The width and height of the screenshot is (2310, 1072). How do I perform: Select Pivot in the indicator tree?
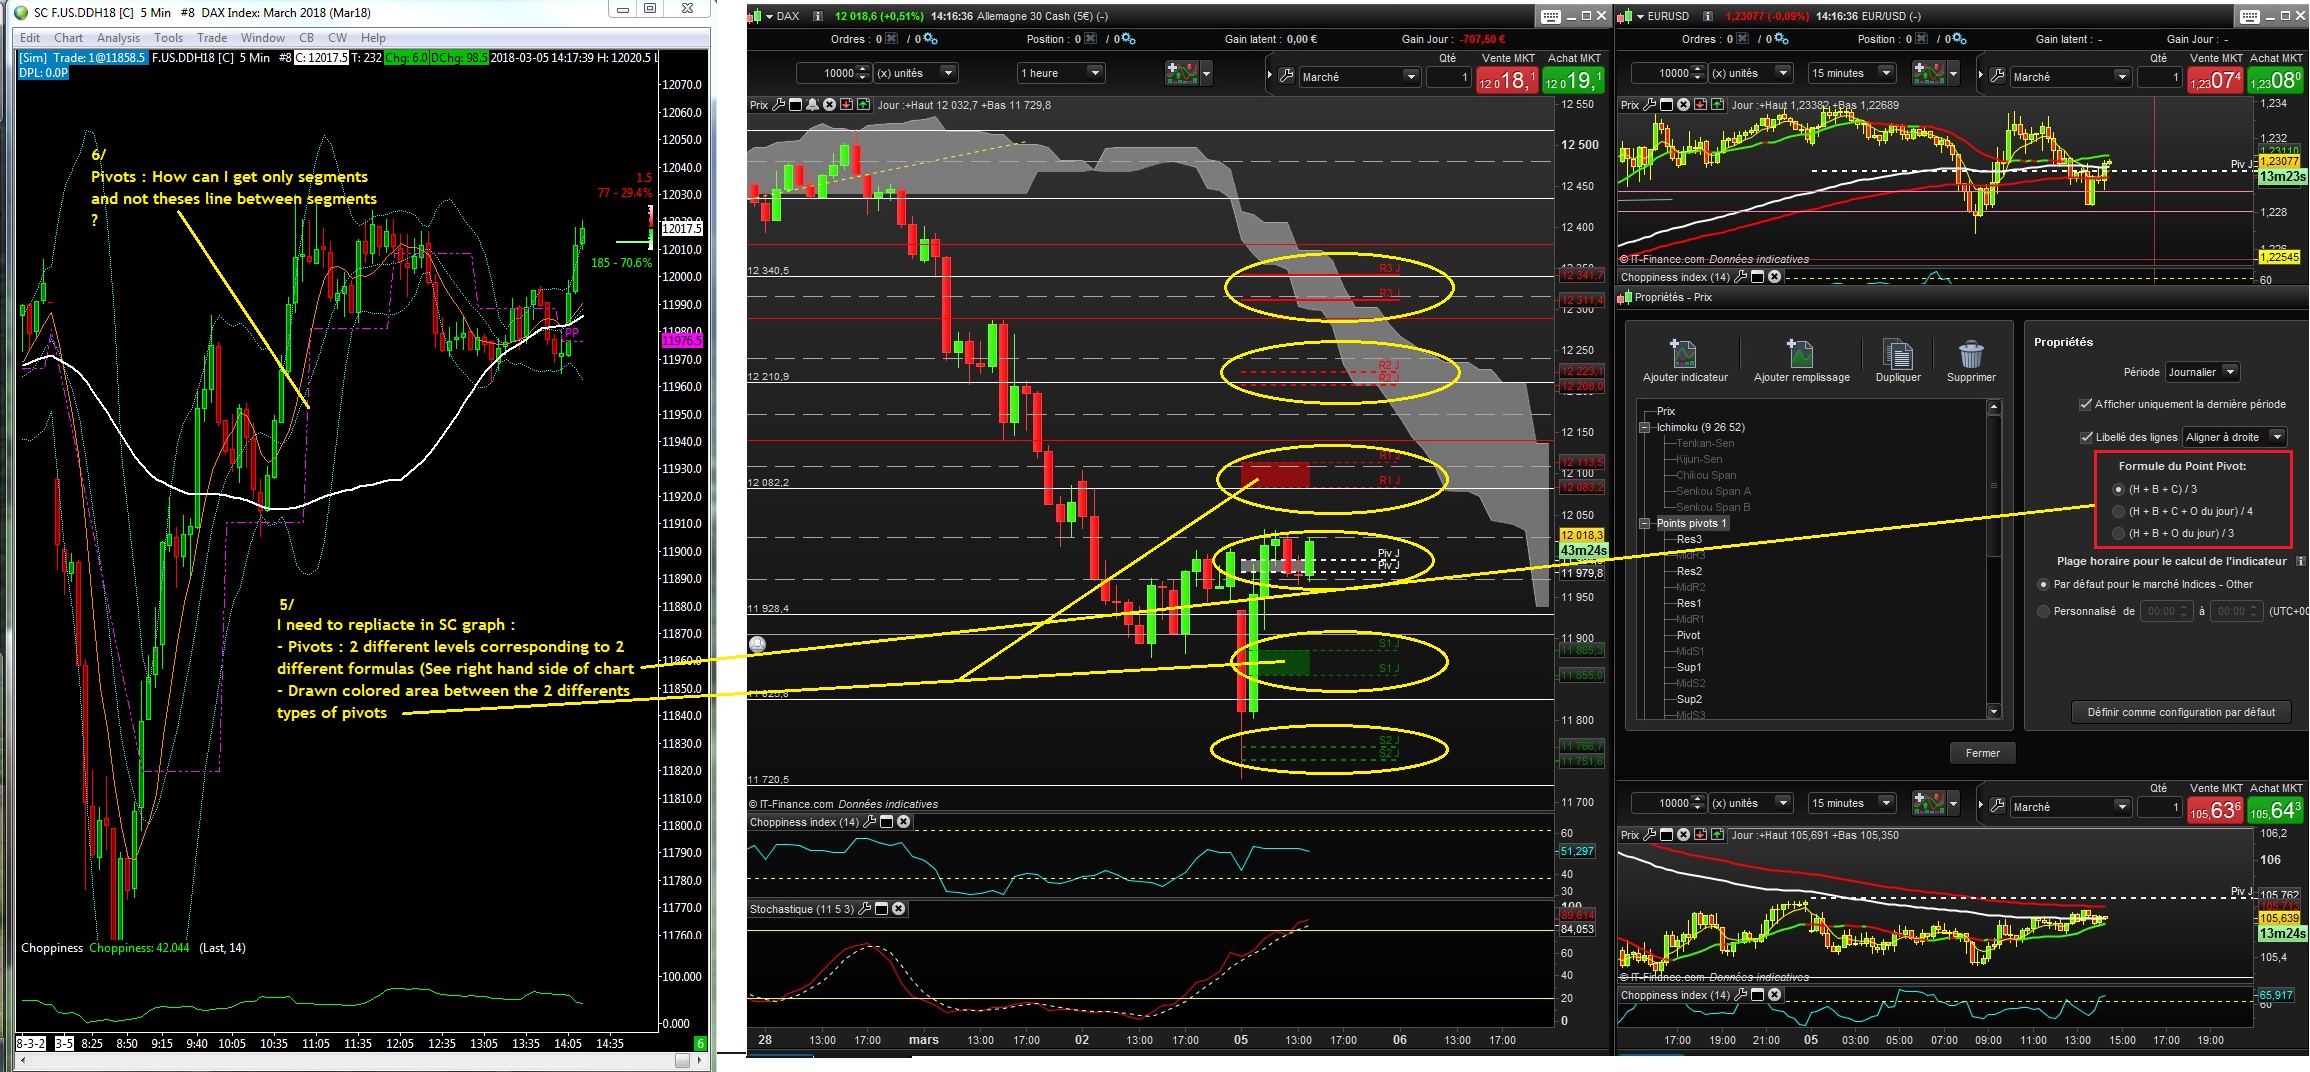[x=1688, y=635]
